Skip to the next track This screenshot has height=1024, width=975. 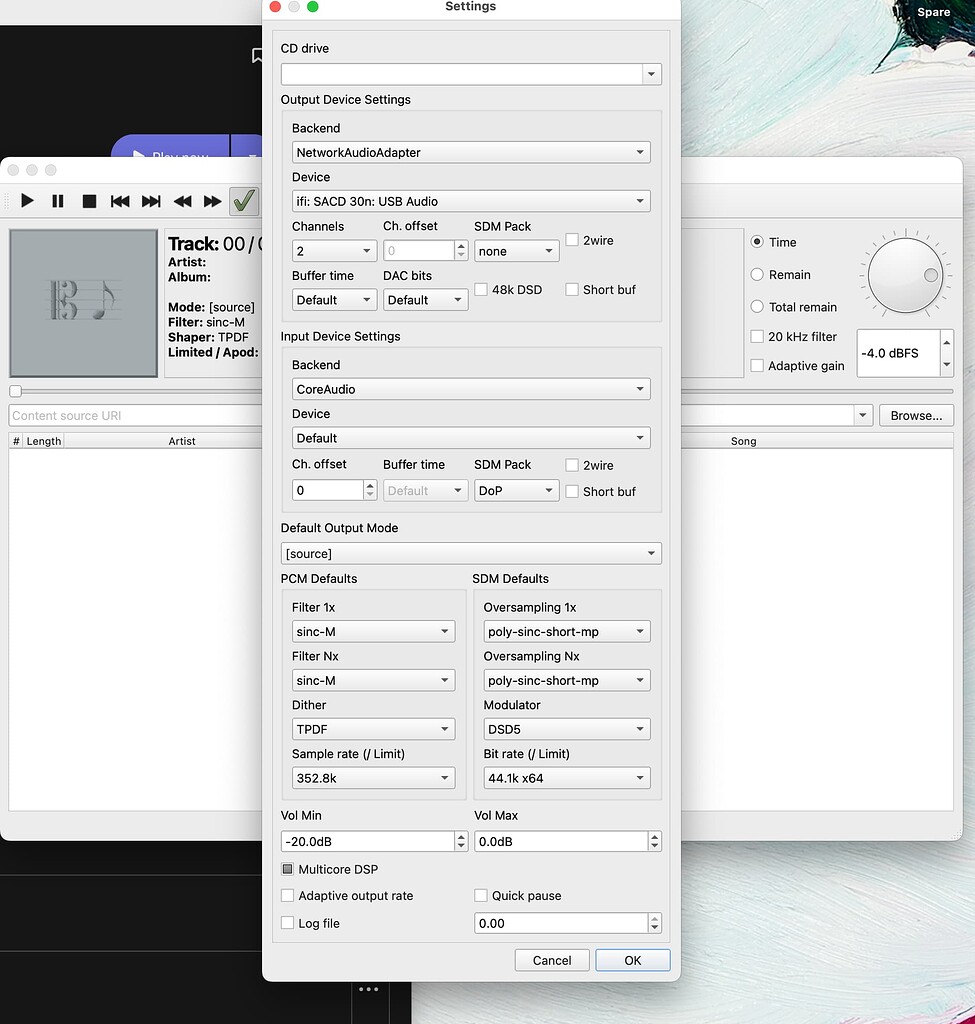(150, 200)
